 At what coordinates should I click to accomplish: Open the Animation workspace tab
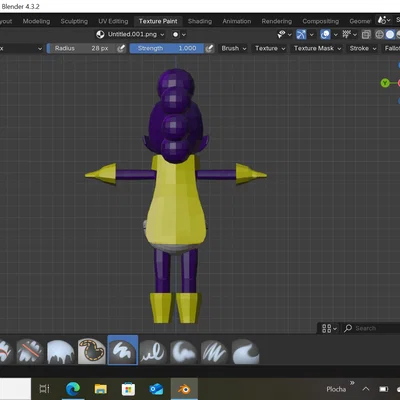[237, 21]
